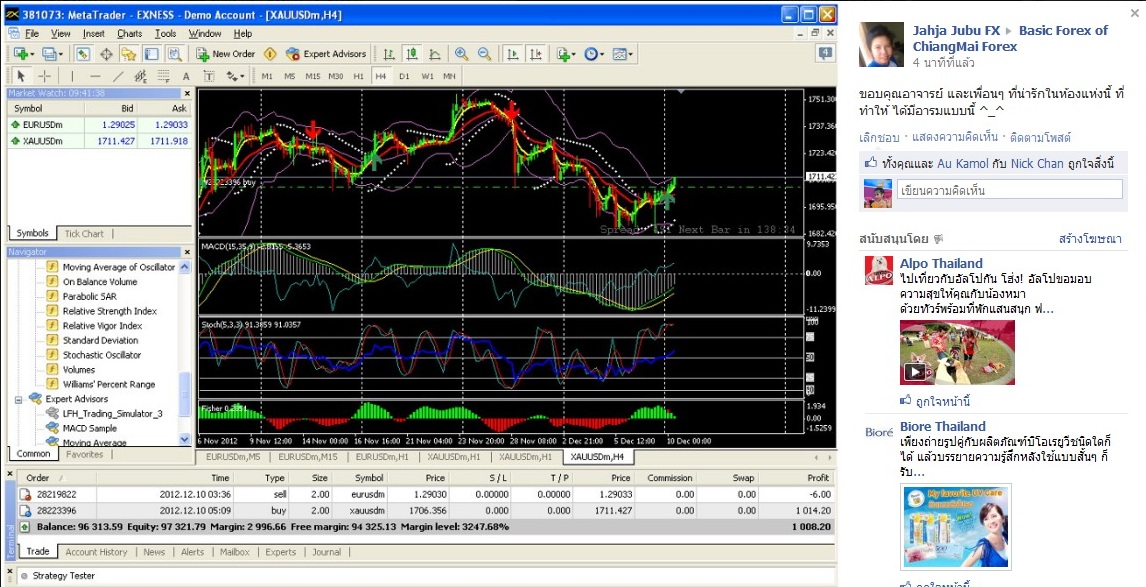The width and height of the screenshot is (1146, 587).
Task: Open the Journal terminal tab
Action: (327, 552)
